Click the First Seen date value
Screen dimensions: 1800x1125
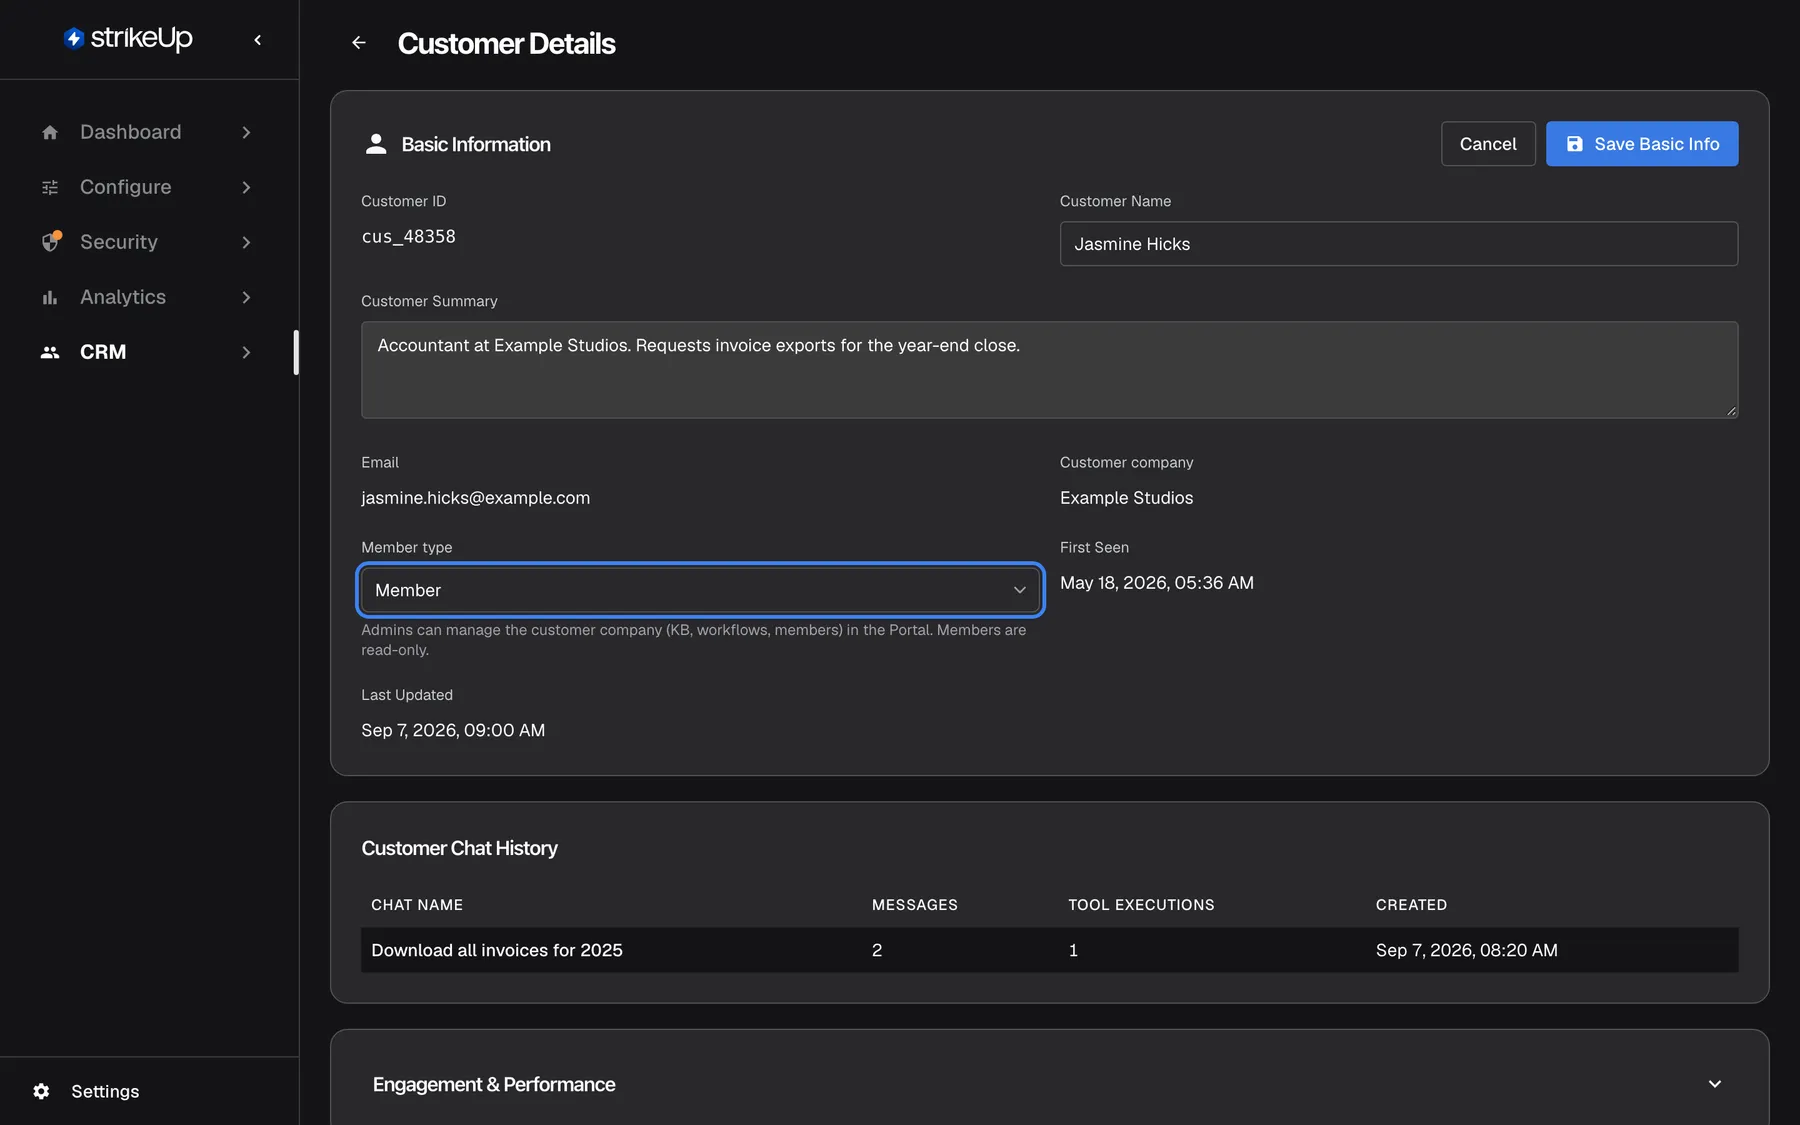pos(1157,583)
